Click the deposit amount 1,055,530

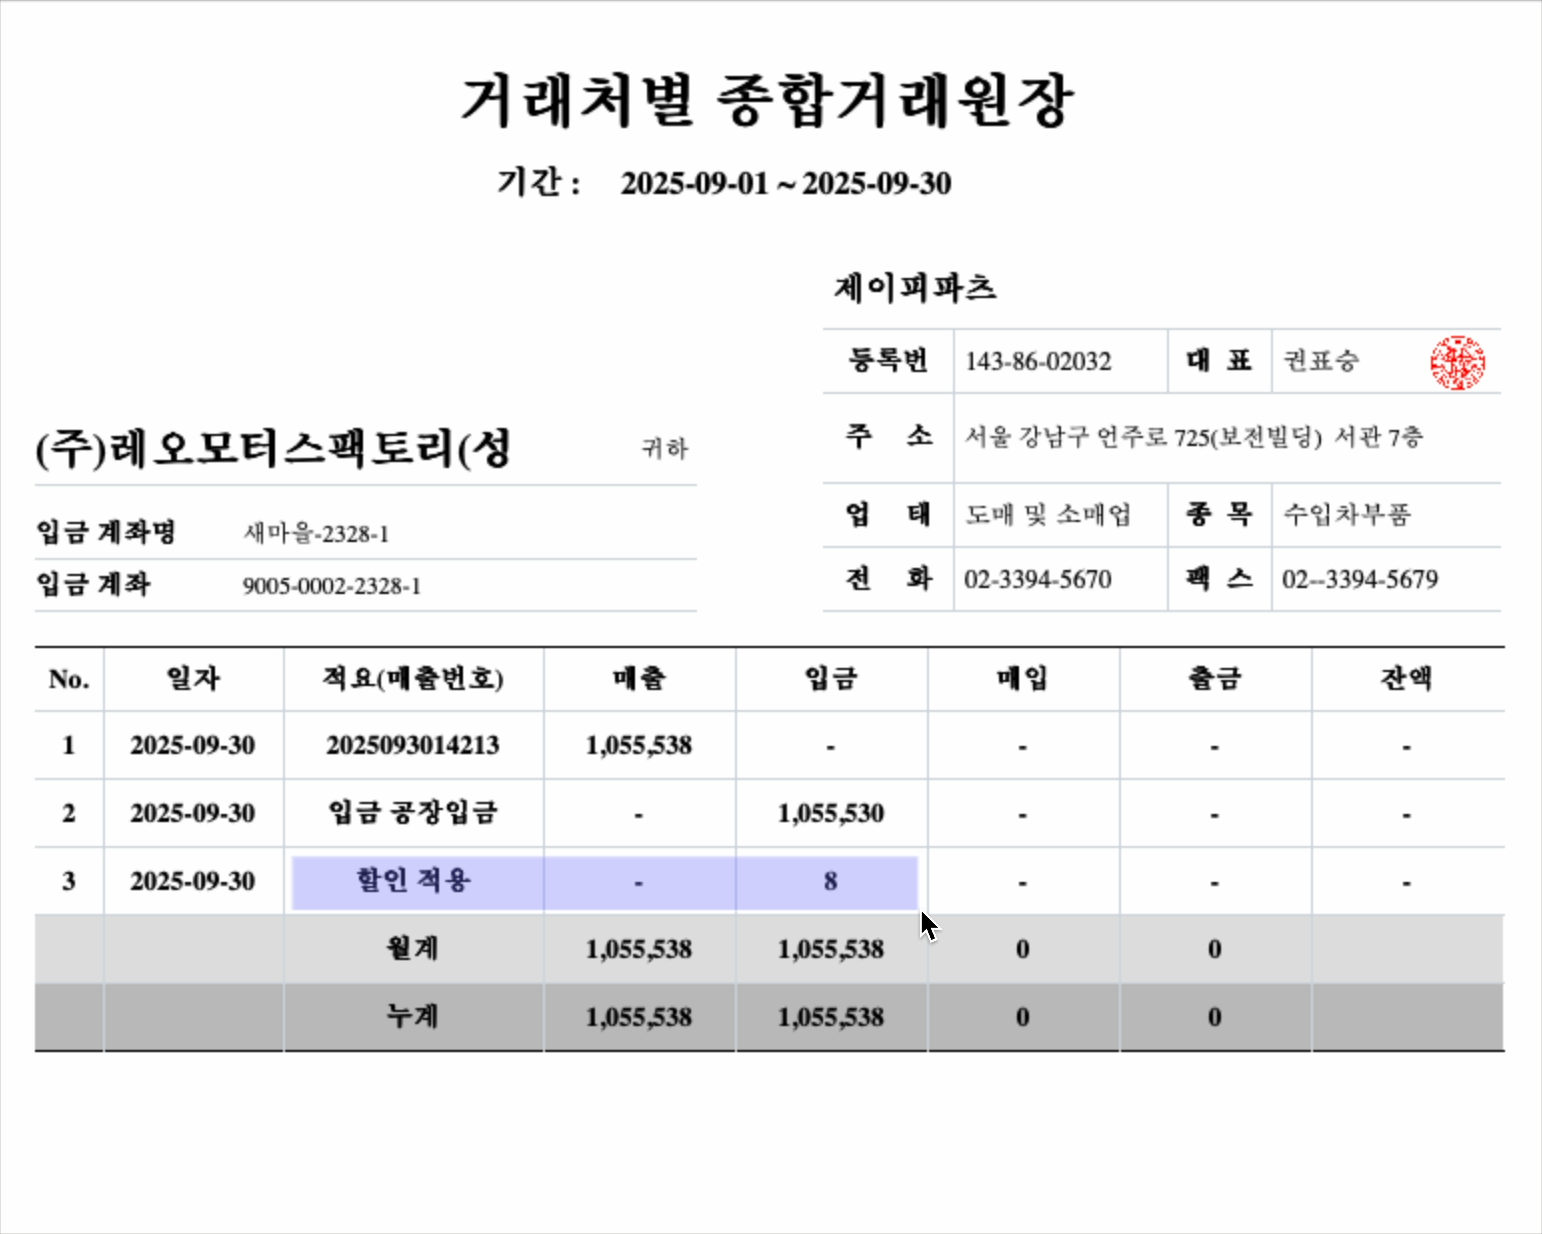(x=830, y=813)
